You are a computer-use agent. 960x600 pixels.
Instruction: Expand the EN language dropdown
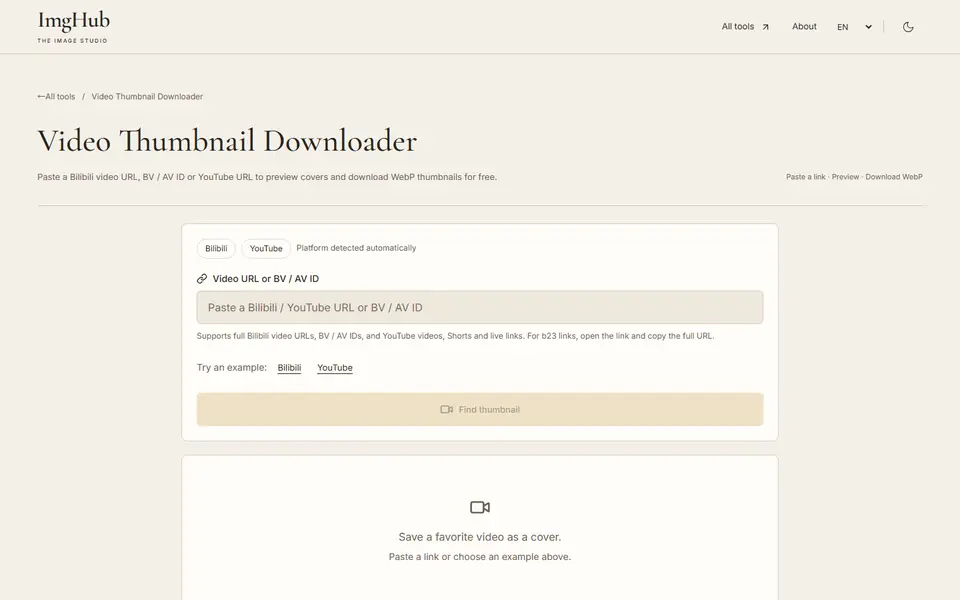point(854,27)
